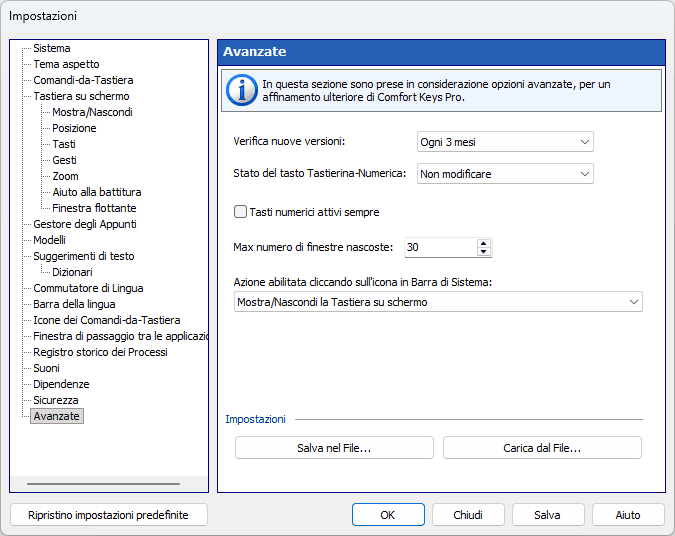Image resolution: width=675 pixels, height=536 pixels.
Task: Increase max hidden windows with up arrow
Action: 483,244
